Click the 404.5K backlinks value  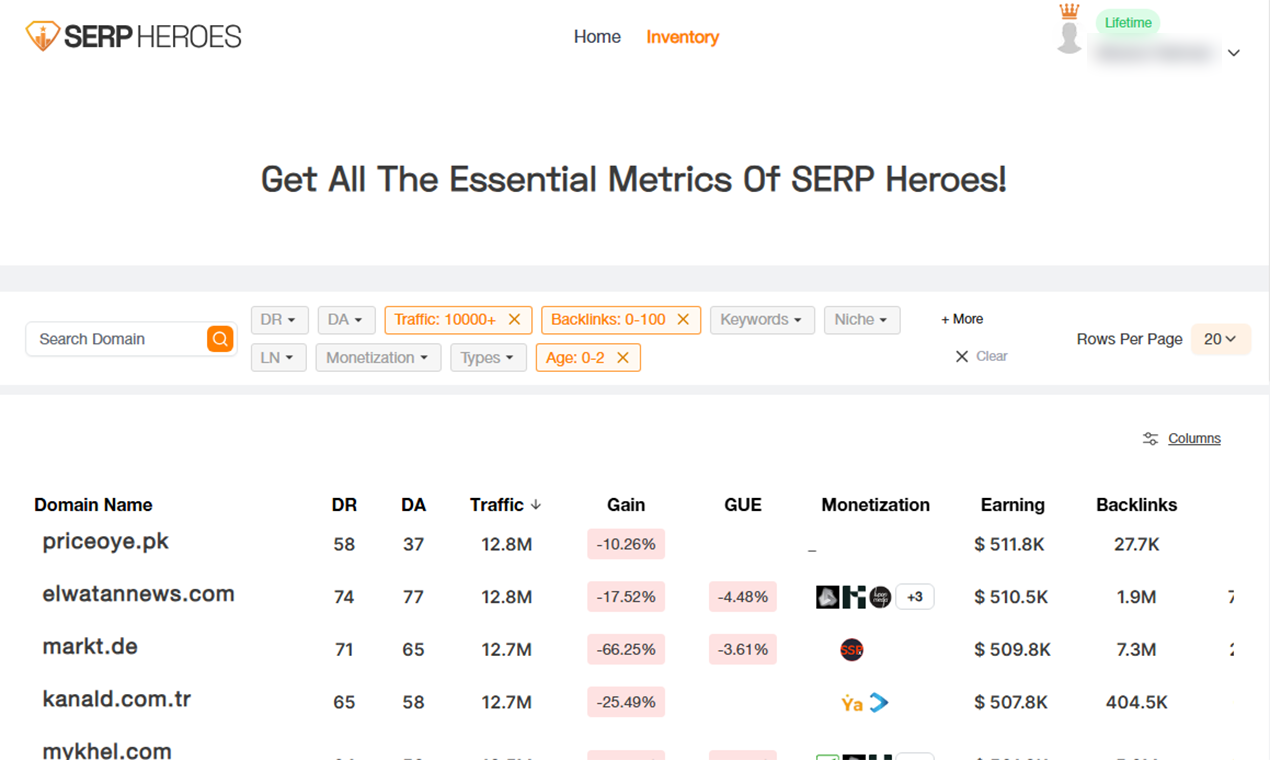click(x=1136, y=702)
